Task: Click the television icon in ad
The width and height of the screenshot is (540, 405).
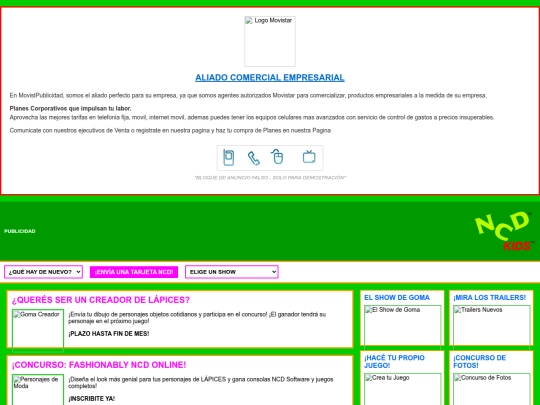Action: tap(309, 157)
